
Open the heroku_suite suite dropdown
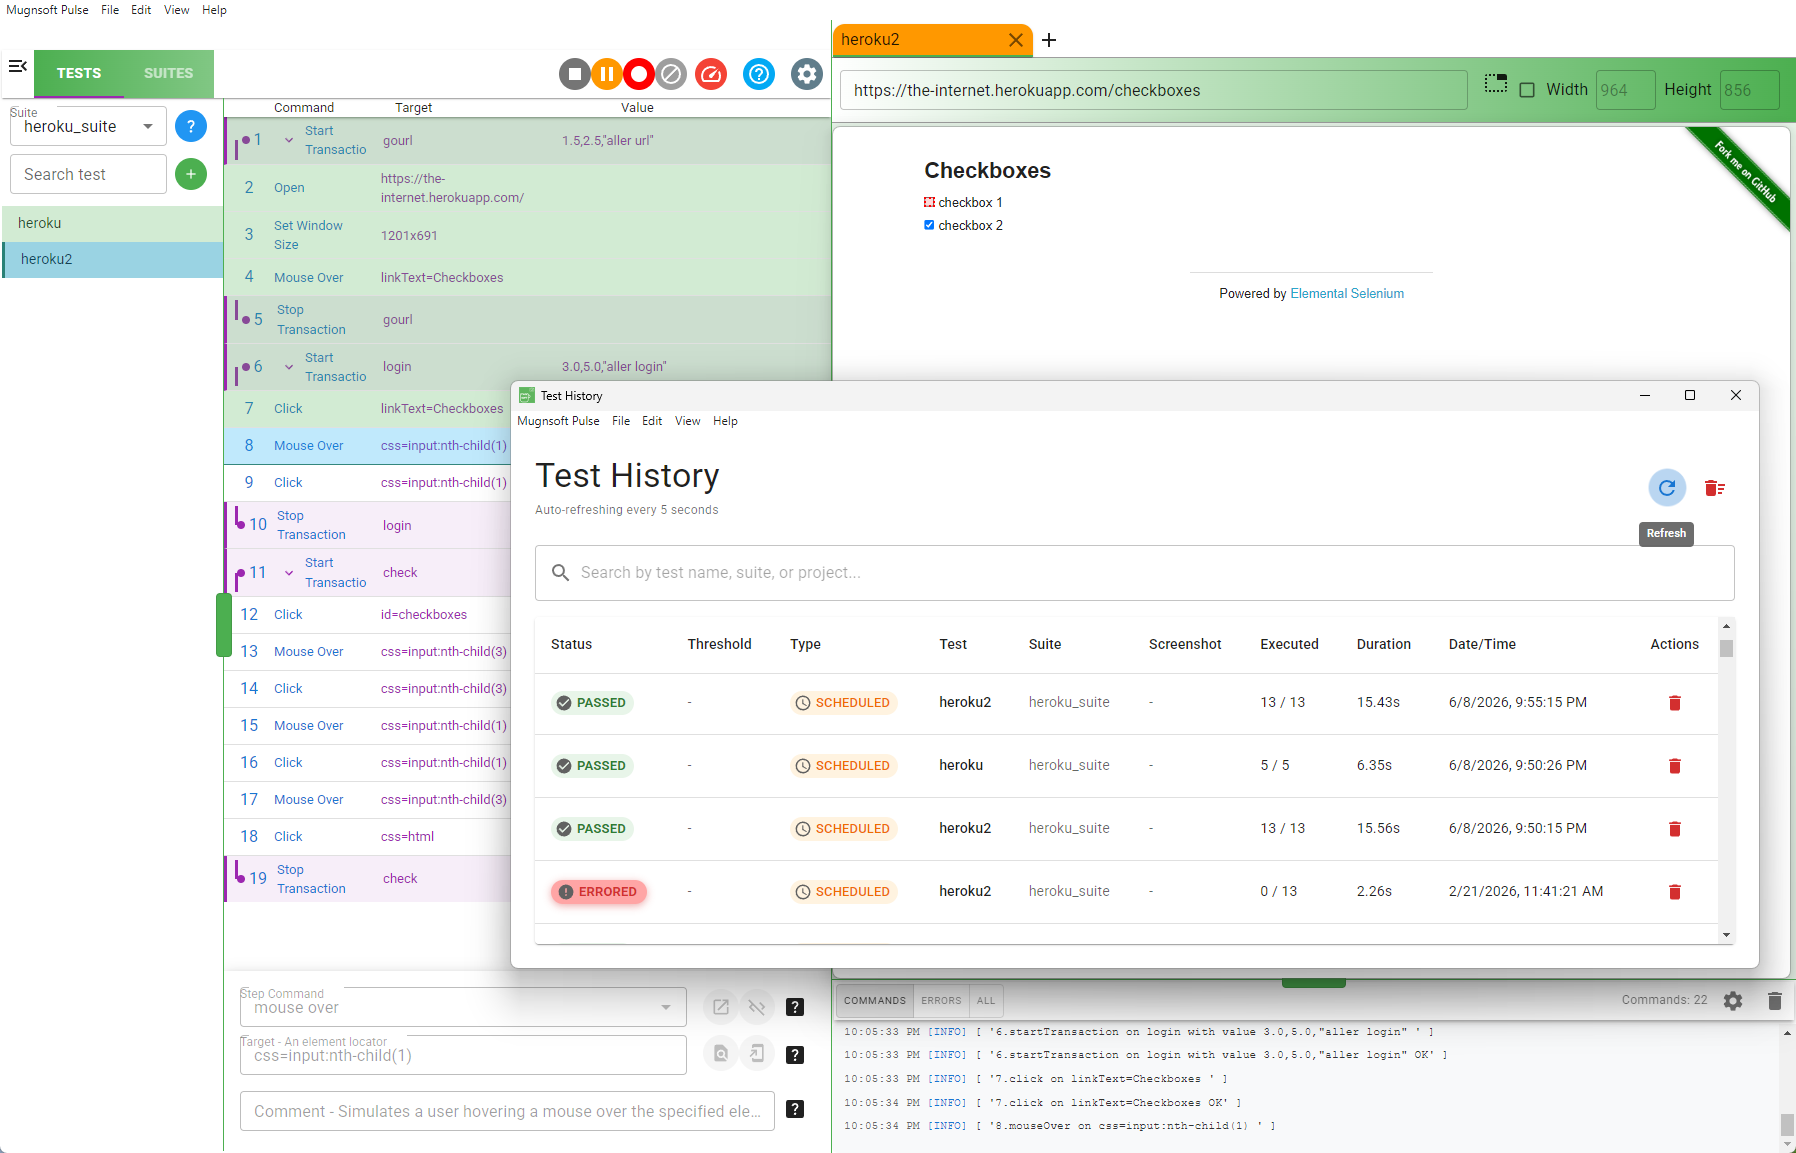coord(88,126)
